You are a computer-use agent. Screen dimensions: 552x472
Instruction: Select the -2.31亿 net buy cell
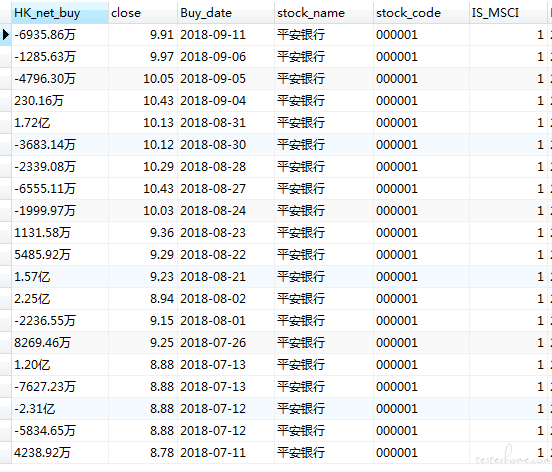click(x=60, y=409)
